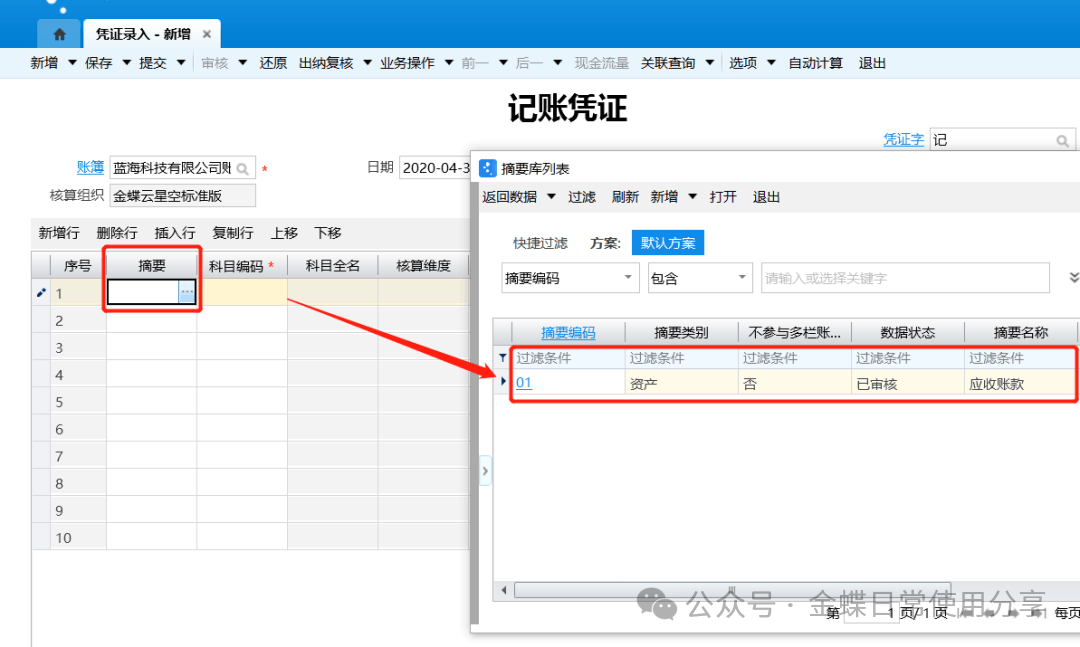This screenshot has width=1080, height=647.
Task: Click the 凭证字 link label
Action: [903, 140]
